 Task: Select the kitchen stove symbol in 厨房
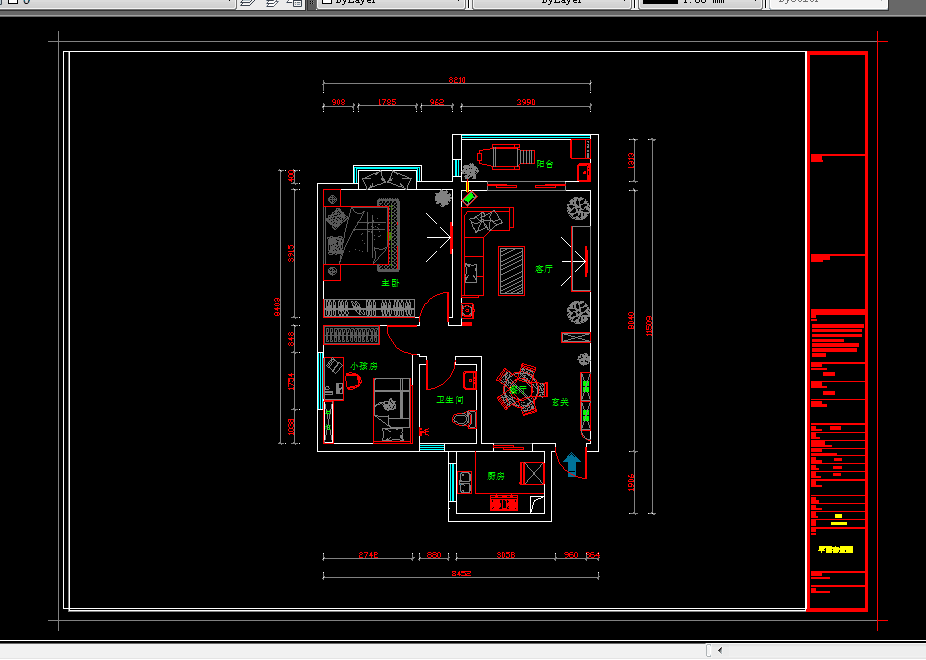[x=503, y=503]
